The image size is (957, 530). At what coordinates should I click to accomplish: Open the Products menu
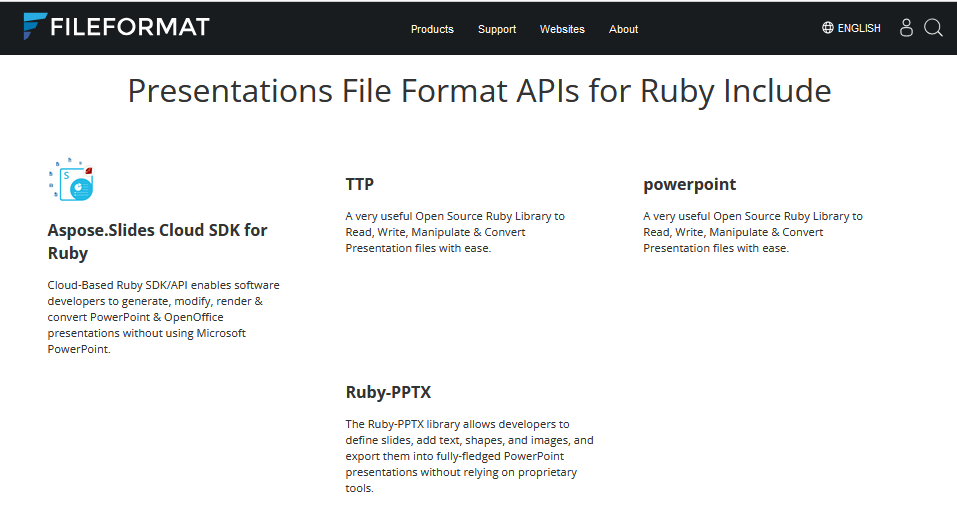(432, 29)
